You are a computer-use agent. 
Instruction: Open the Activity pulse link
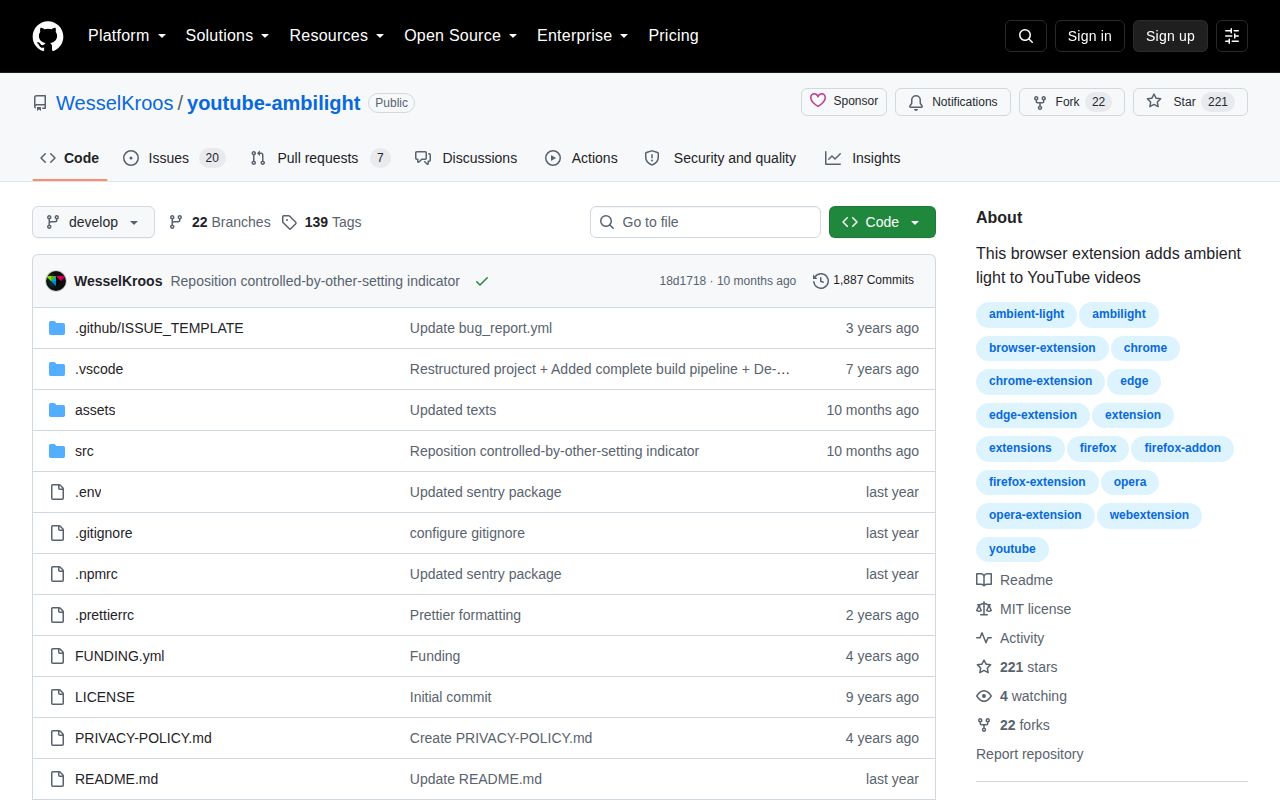1010,638
